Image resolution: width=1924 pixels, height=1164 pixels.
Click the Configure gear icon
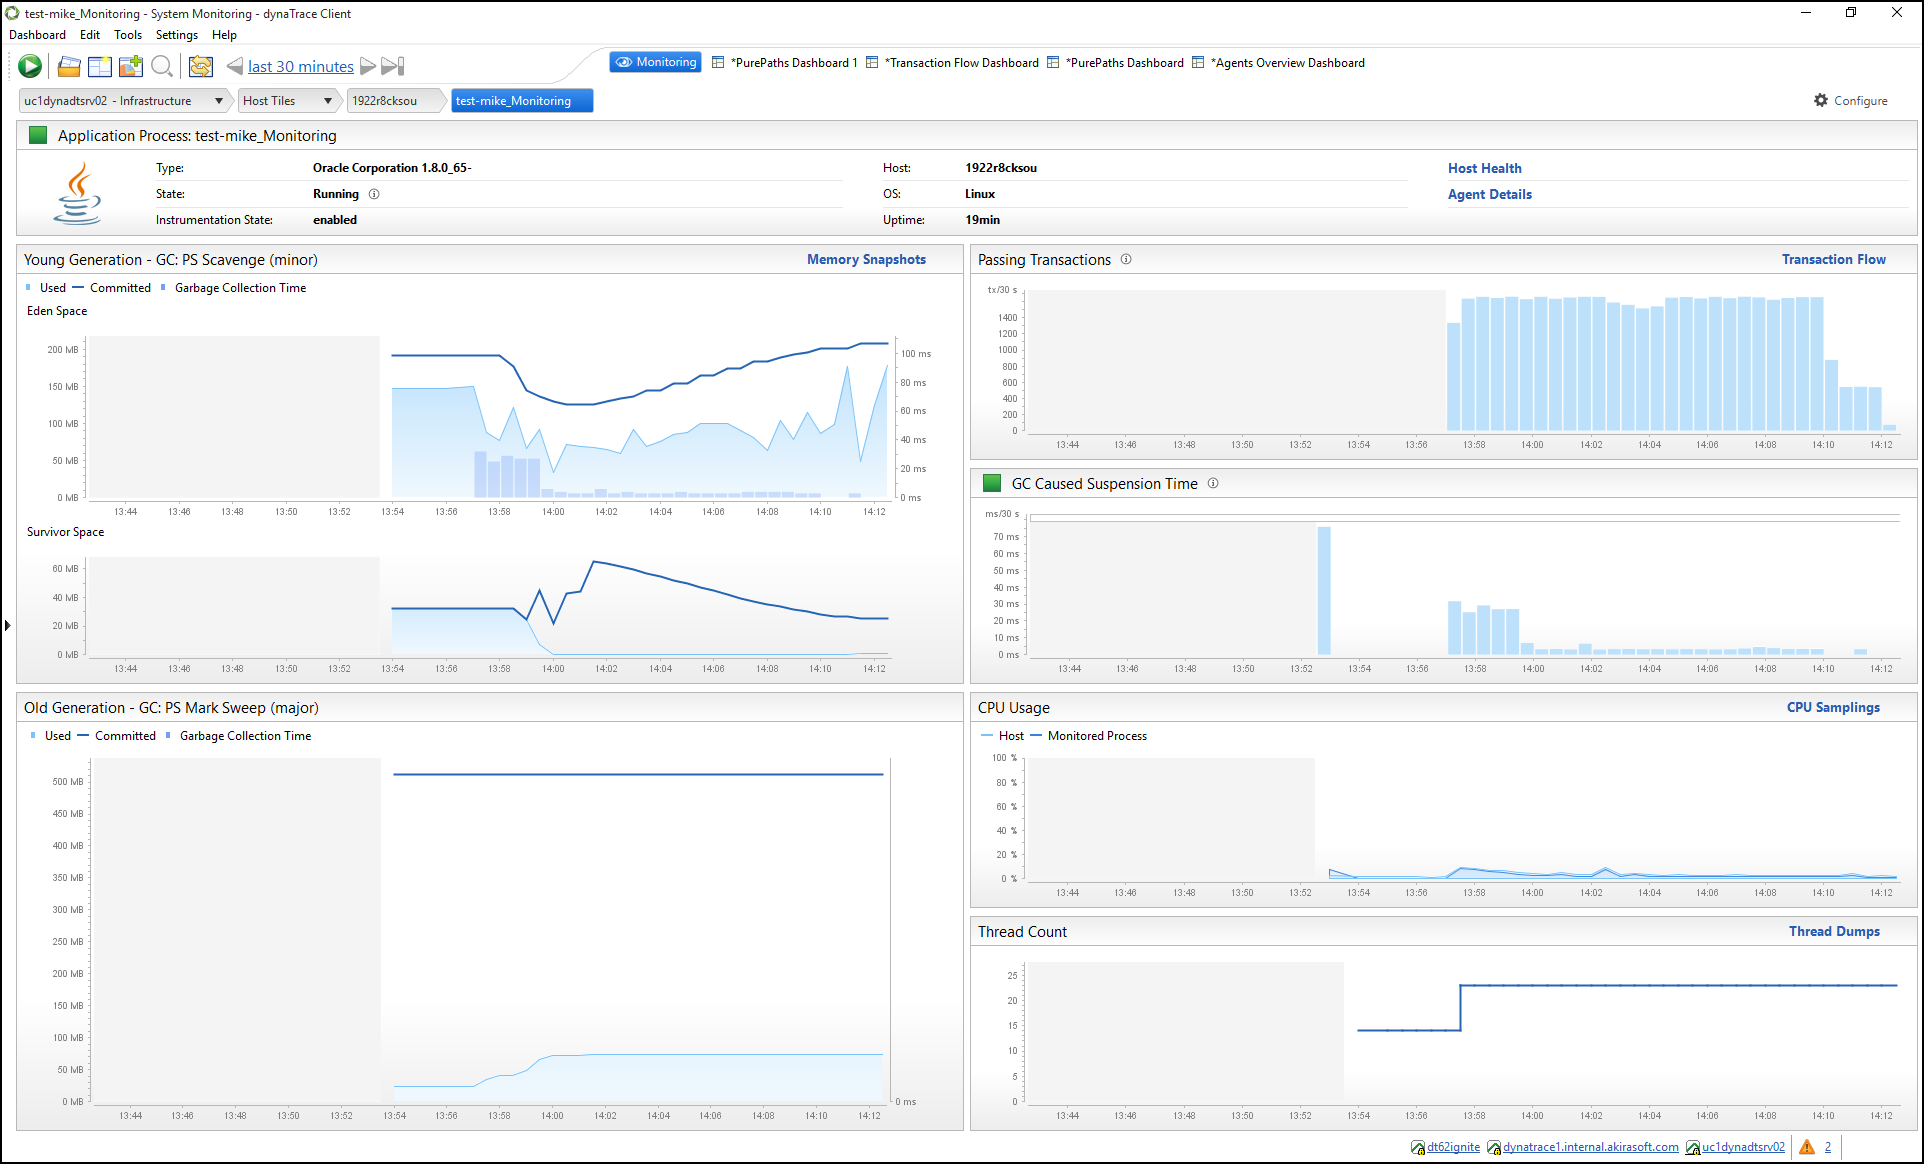pyautogui.click(x=1821, y=101)
